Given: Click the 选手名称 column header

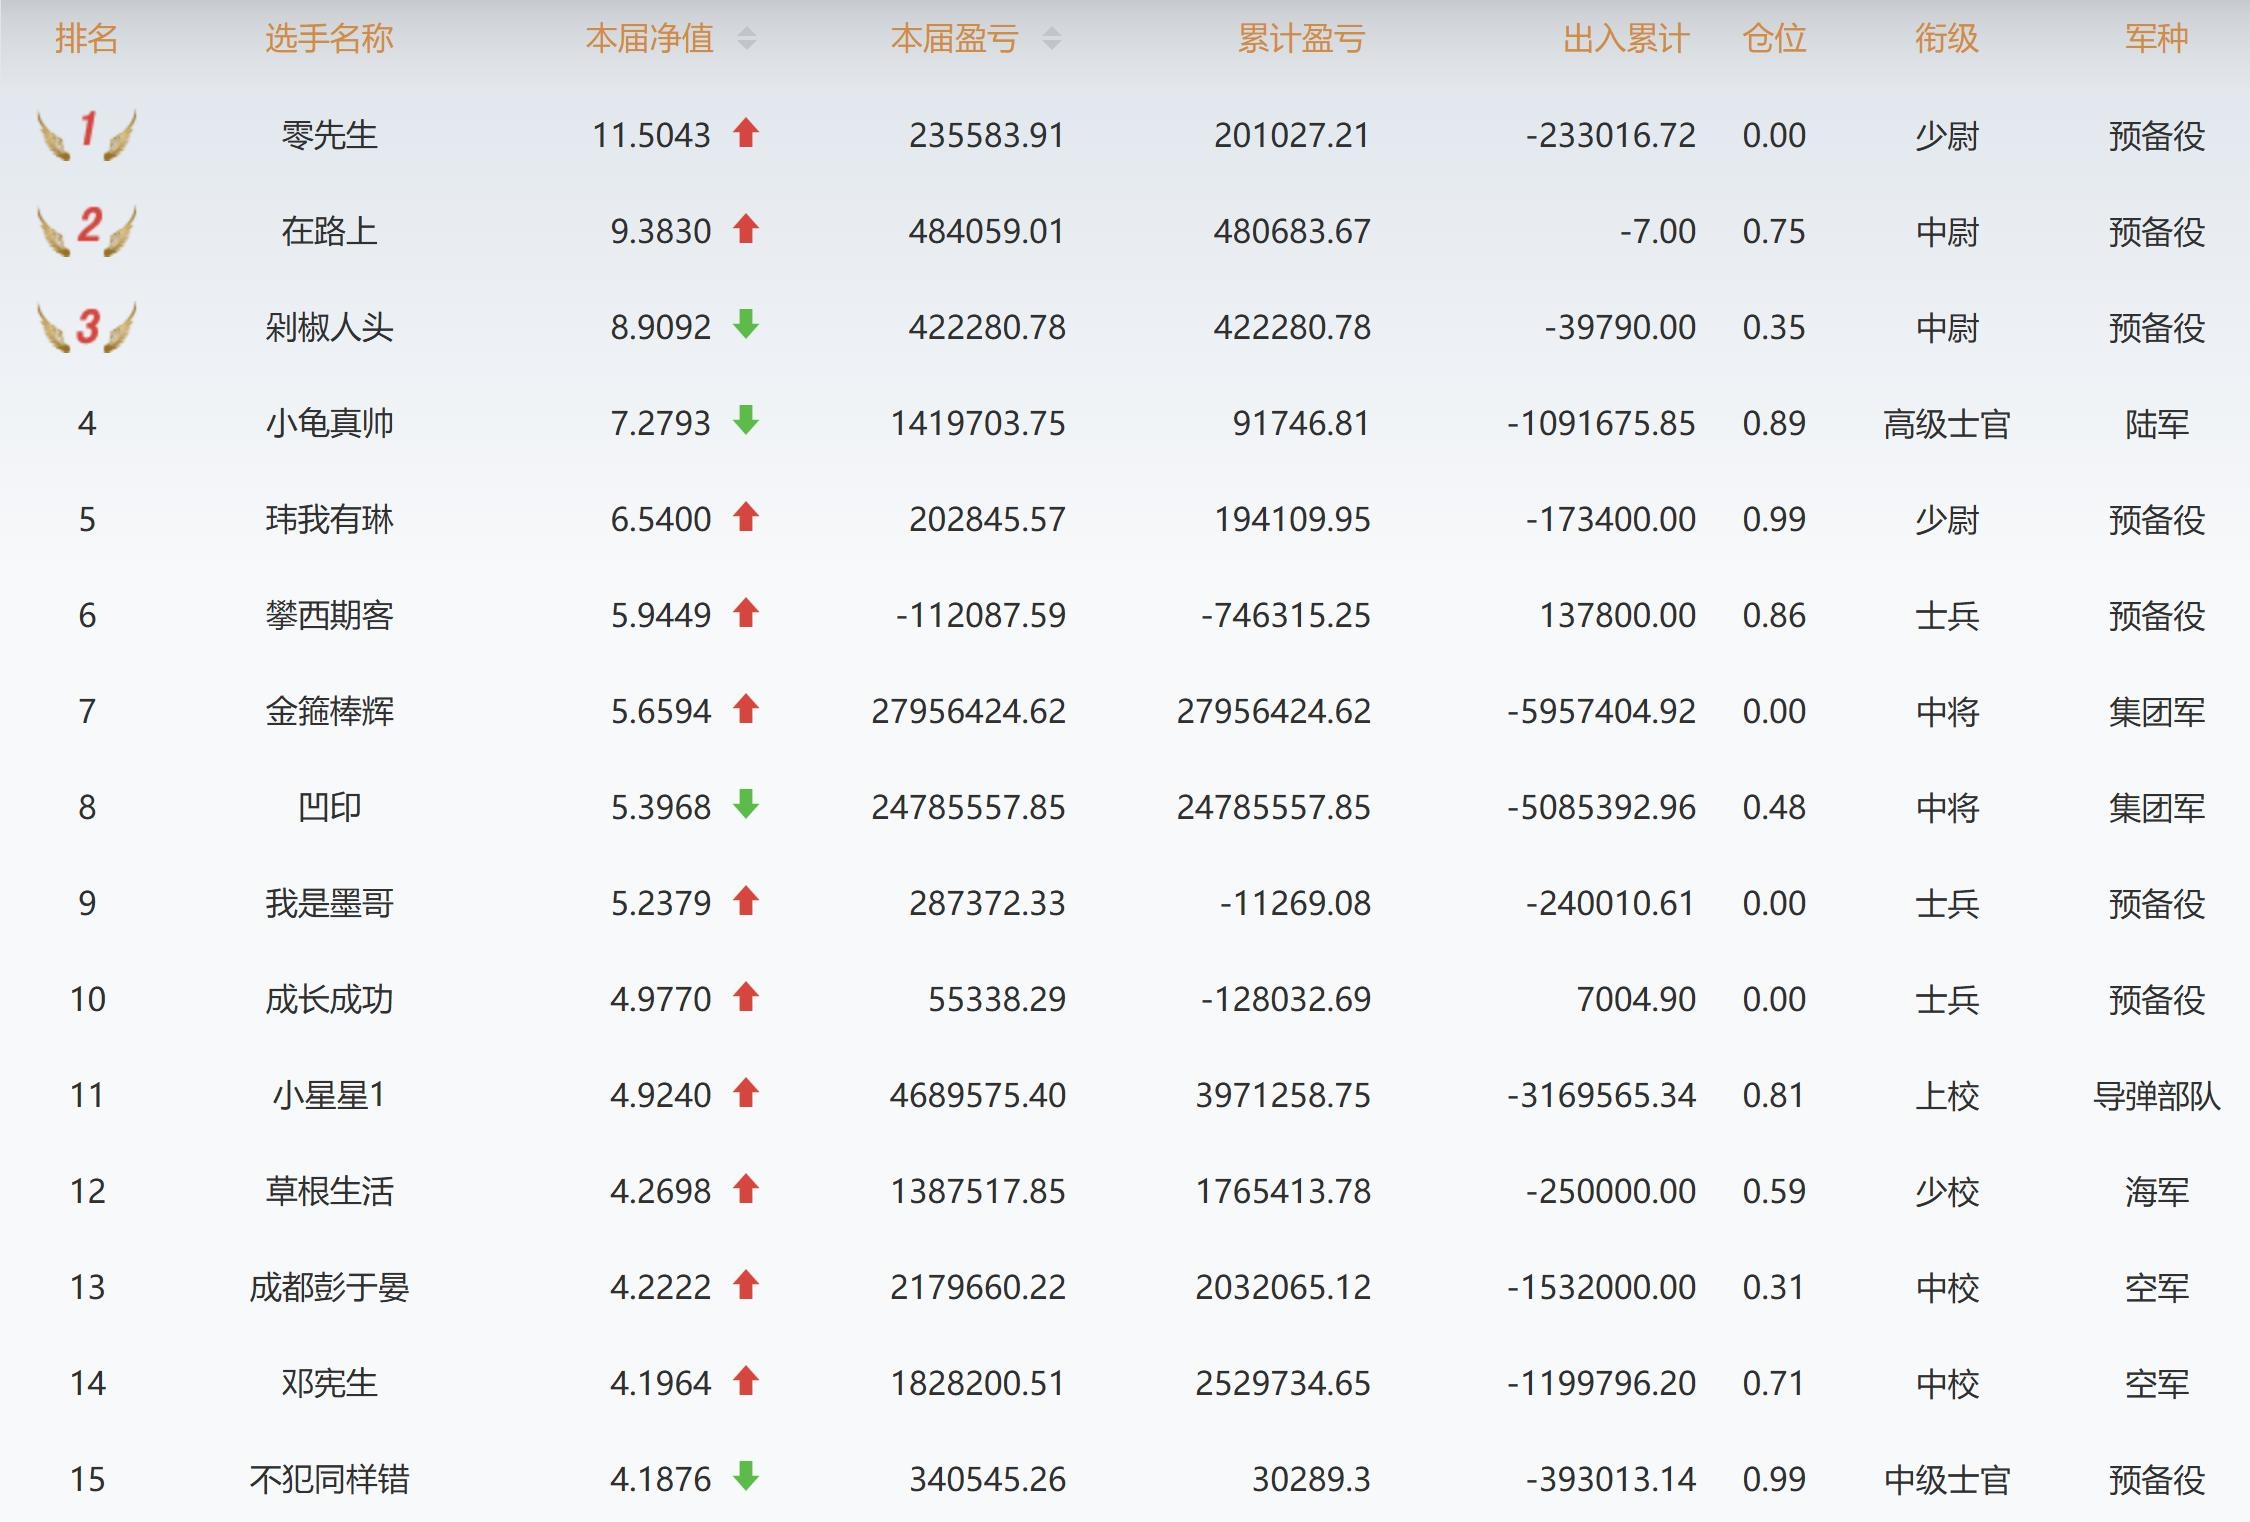Looking at the screenshot, I should (x=329, y=39).
